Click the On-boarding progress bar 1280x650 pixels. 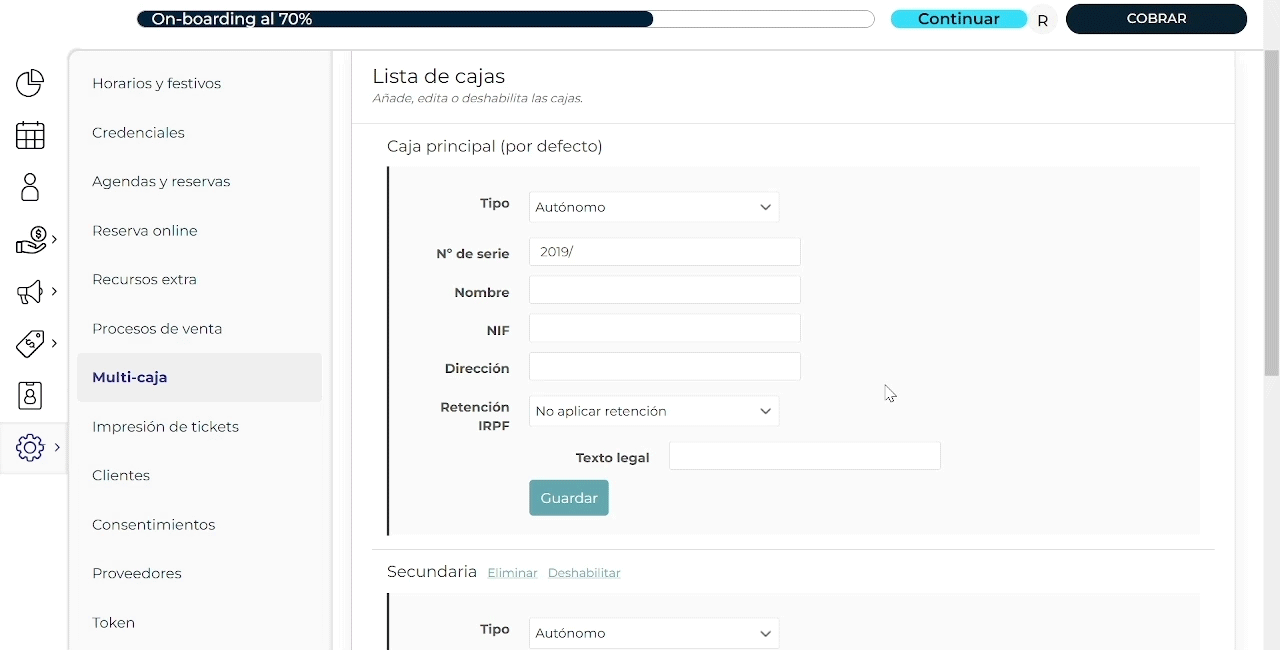[x=505, y=19]
